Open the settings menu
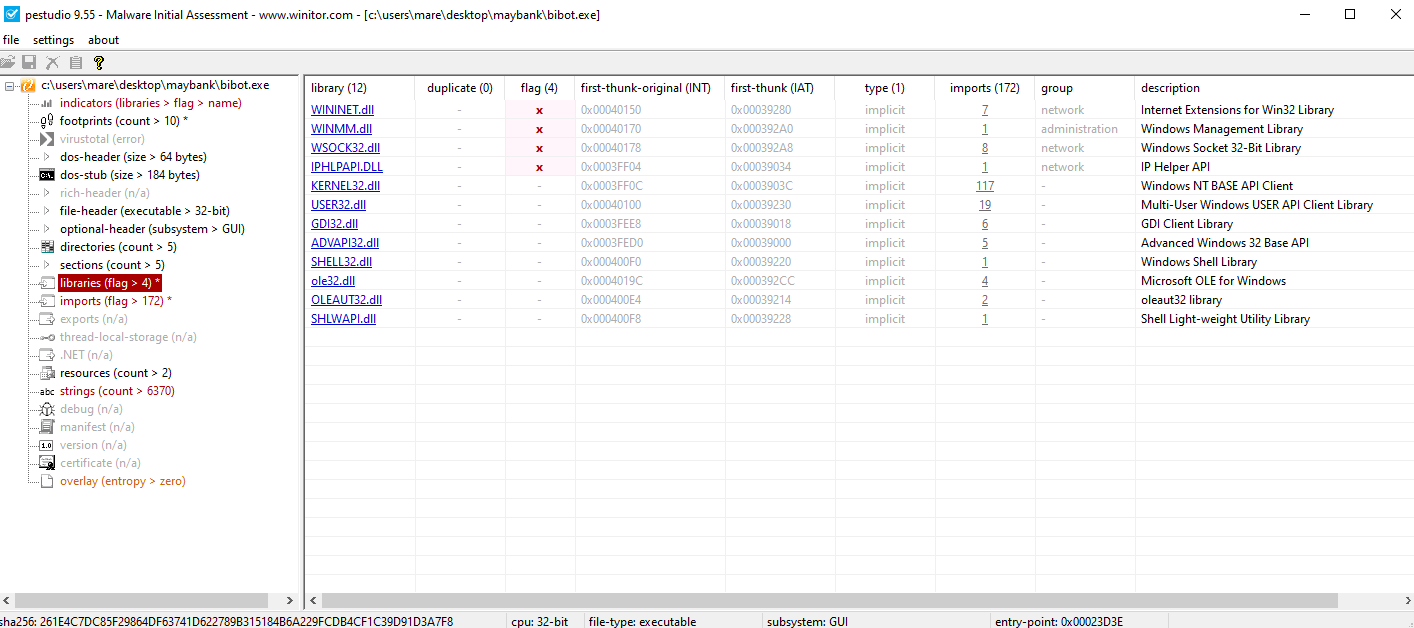This screenshot has width=1414, height=628. pyautogui.click(x=53, y=40)
